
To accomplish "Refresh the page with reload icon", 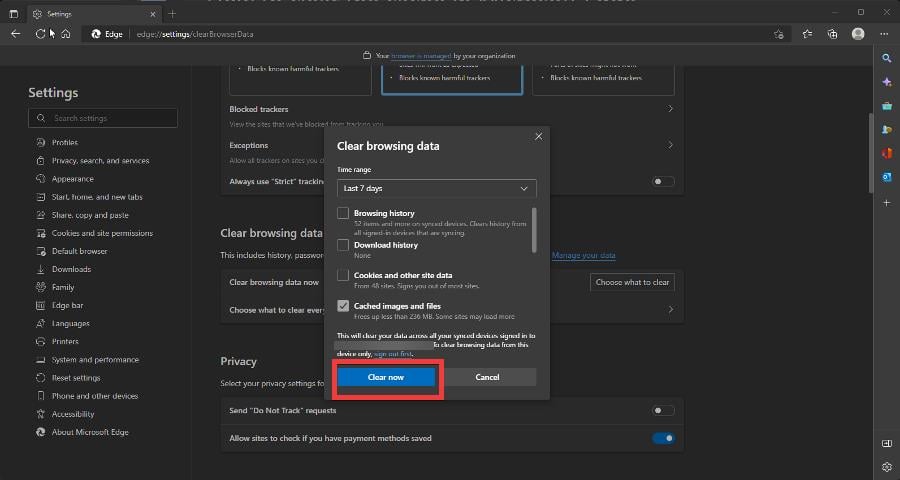I will 40,34.
